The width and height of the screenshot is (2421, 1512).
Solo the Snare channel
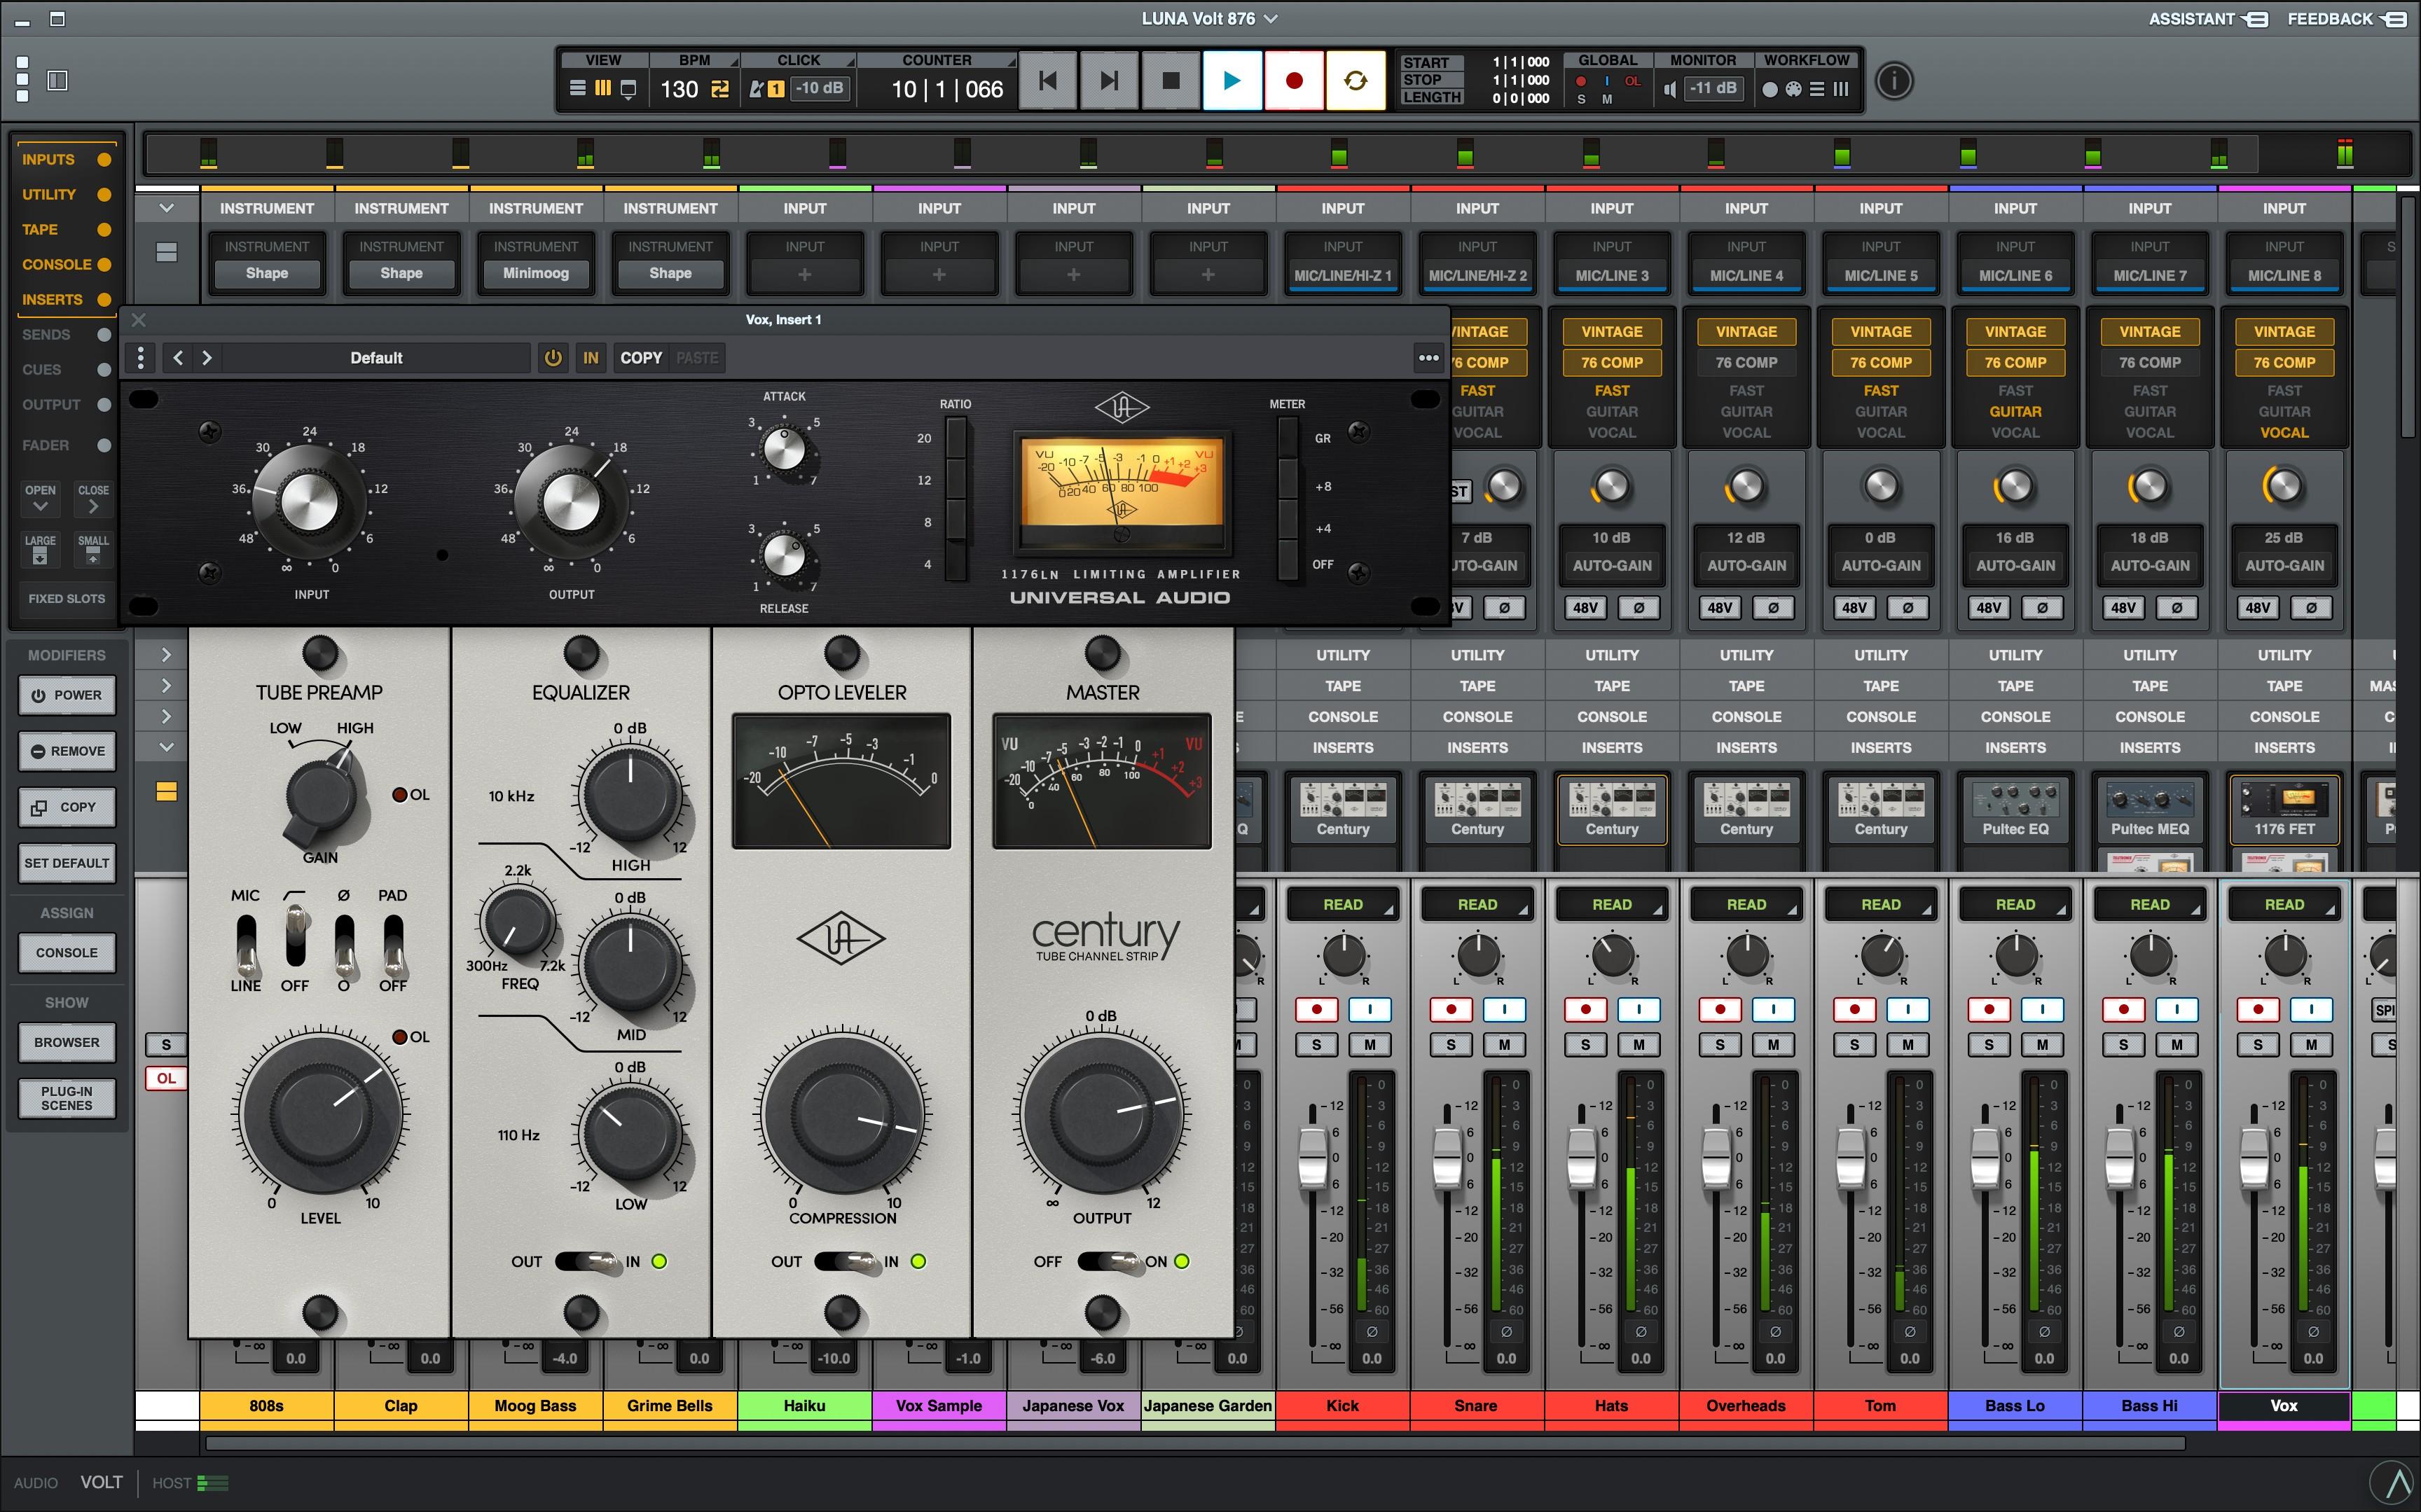pyautogui.click(x=1450, y=1045)
